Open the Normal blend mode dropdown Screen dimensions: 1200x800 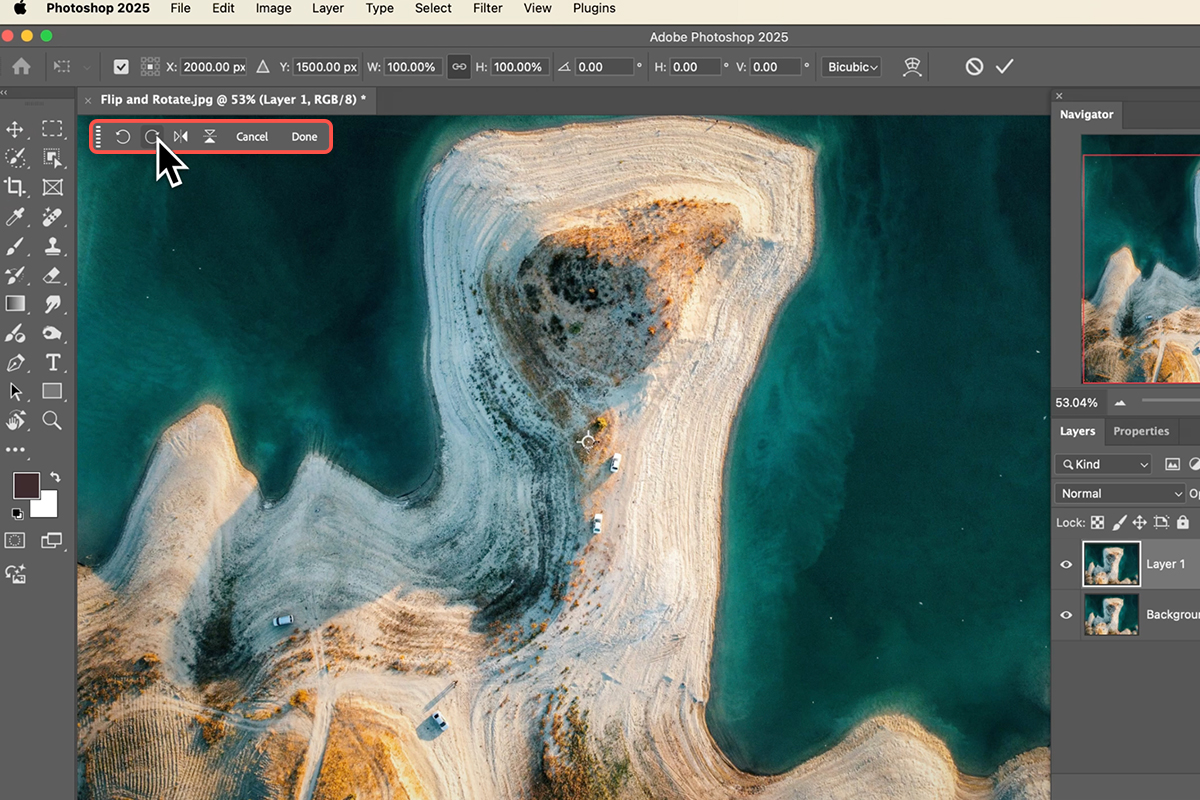1120,493
